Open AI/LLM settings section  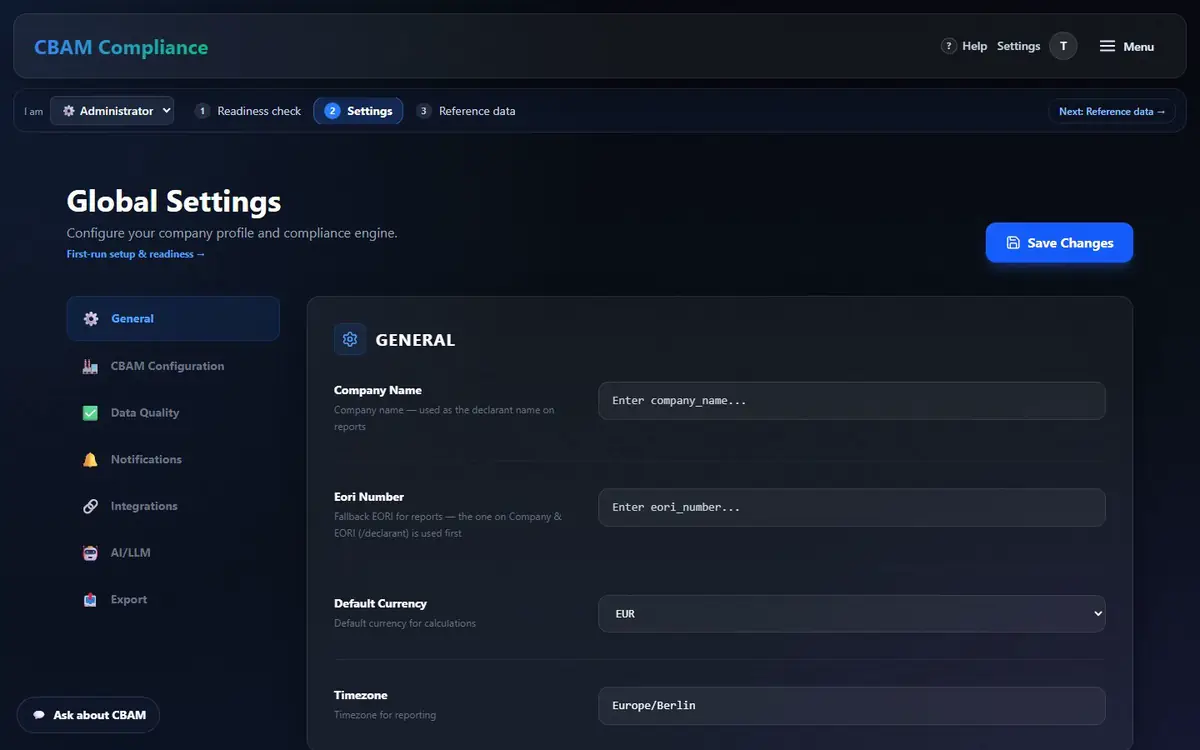click(x=173, y=553)
